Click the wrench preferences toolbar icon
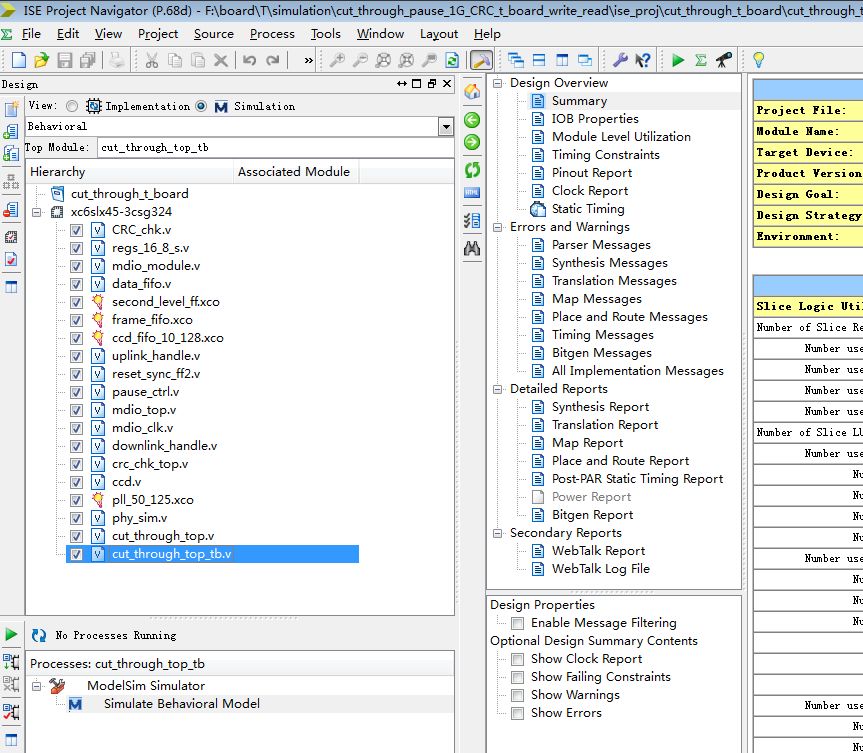This screenshot has width=863, height=753. pos(620,60)
